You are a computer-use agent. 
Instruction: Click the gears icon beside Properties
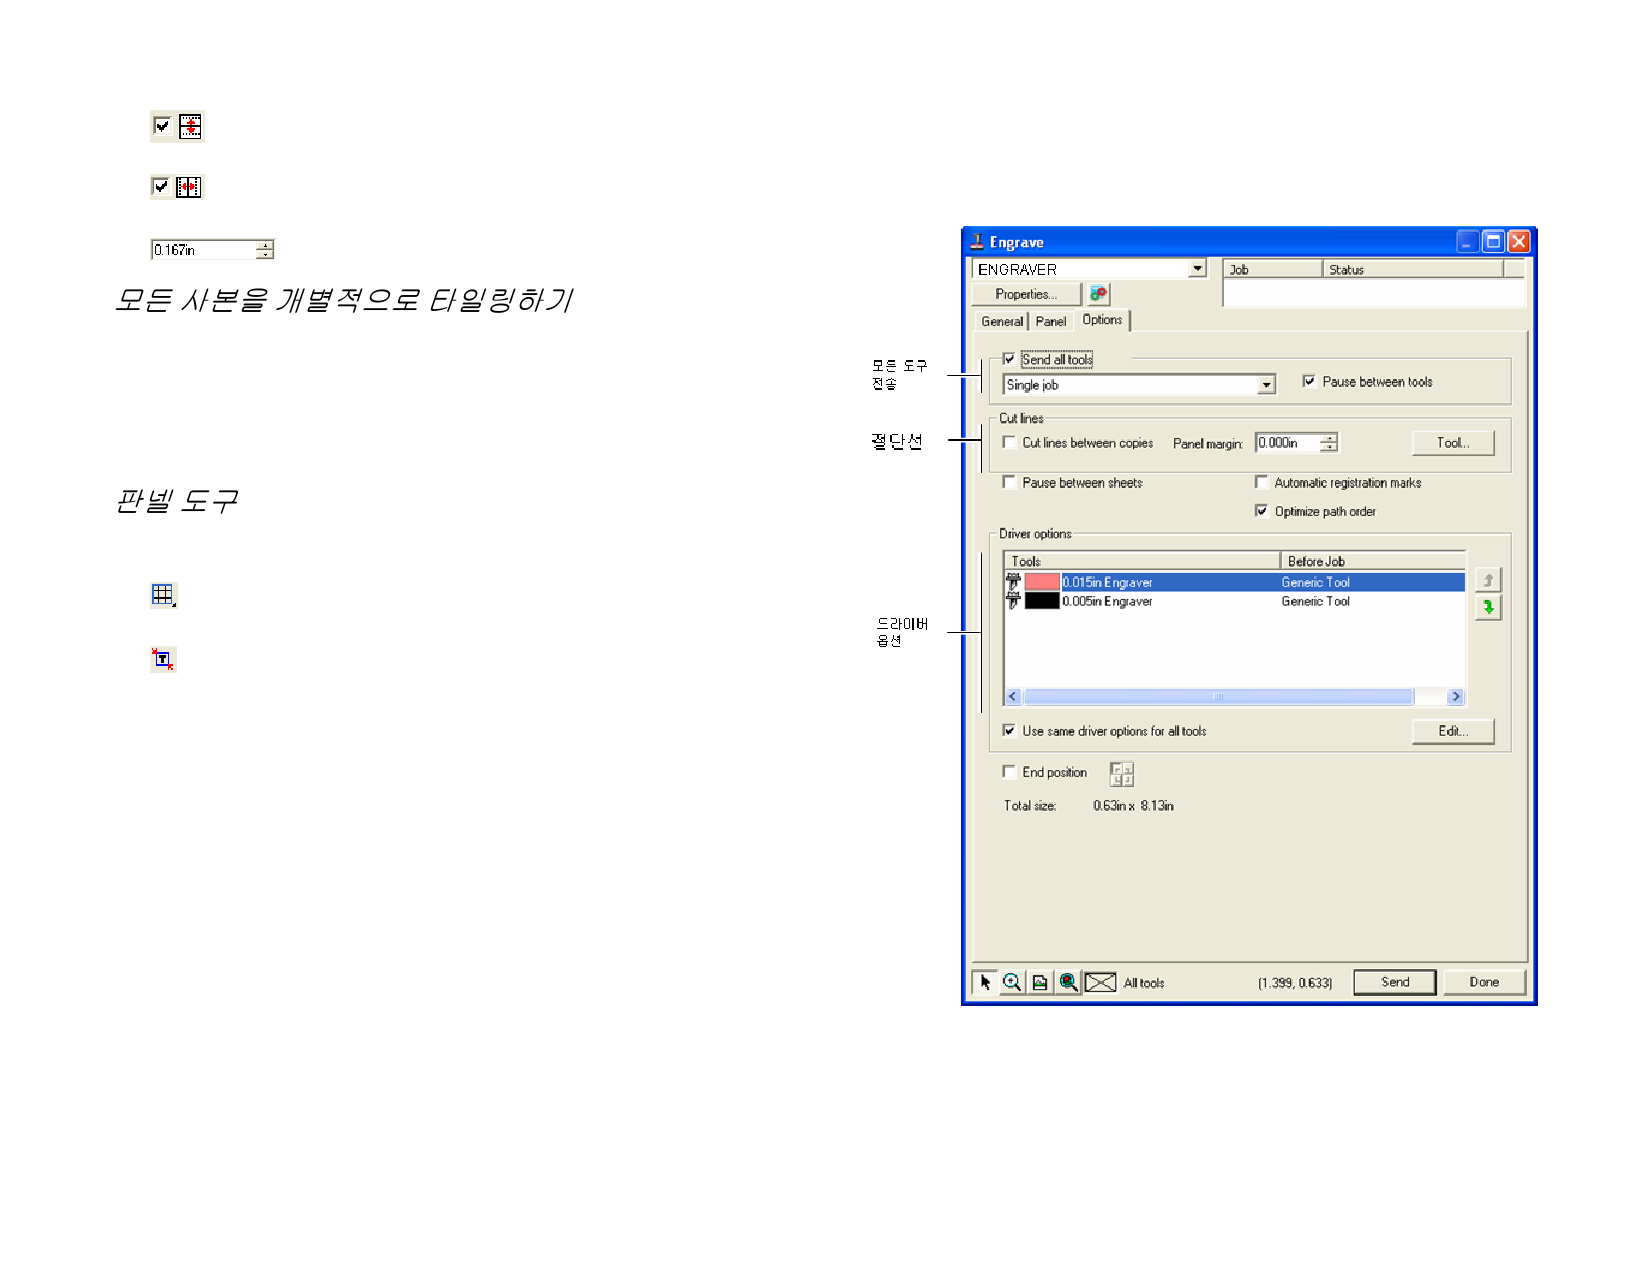click(1098, 294)
